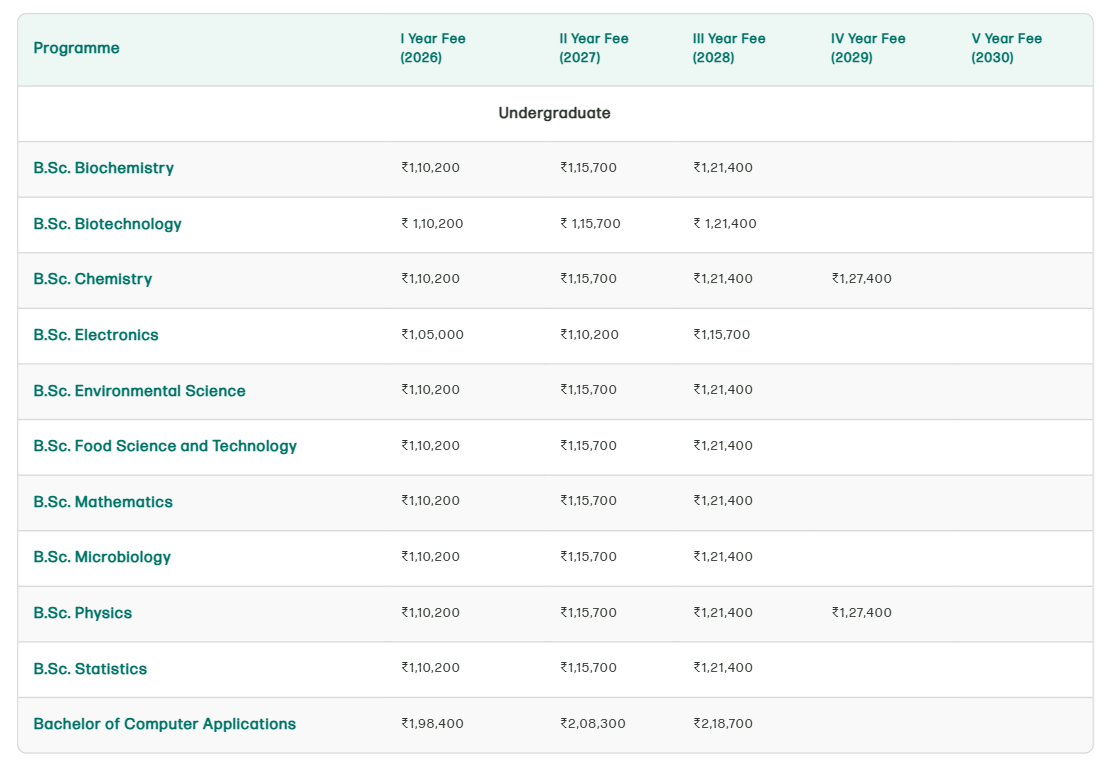Open the B.Sc. Food Science and Technology link

[x=164, y=446]
